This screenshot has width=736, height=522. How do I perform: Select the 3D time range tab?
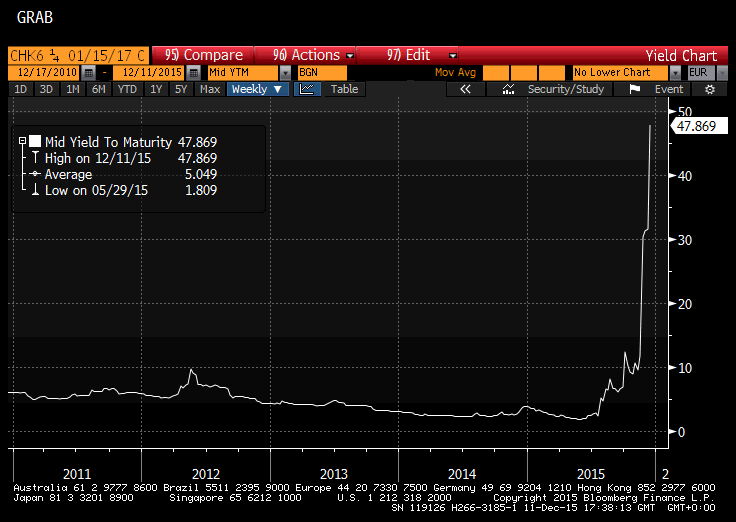[x=46, y=89]
